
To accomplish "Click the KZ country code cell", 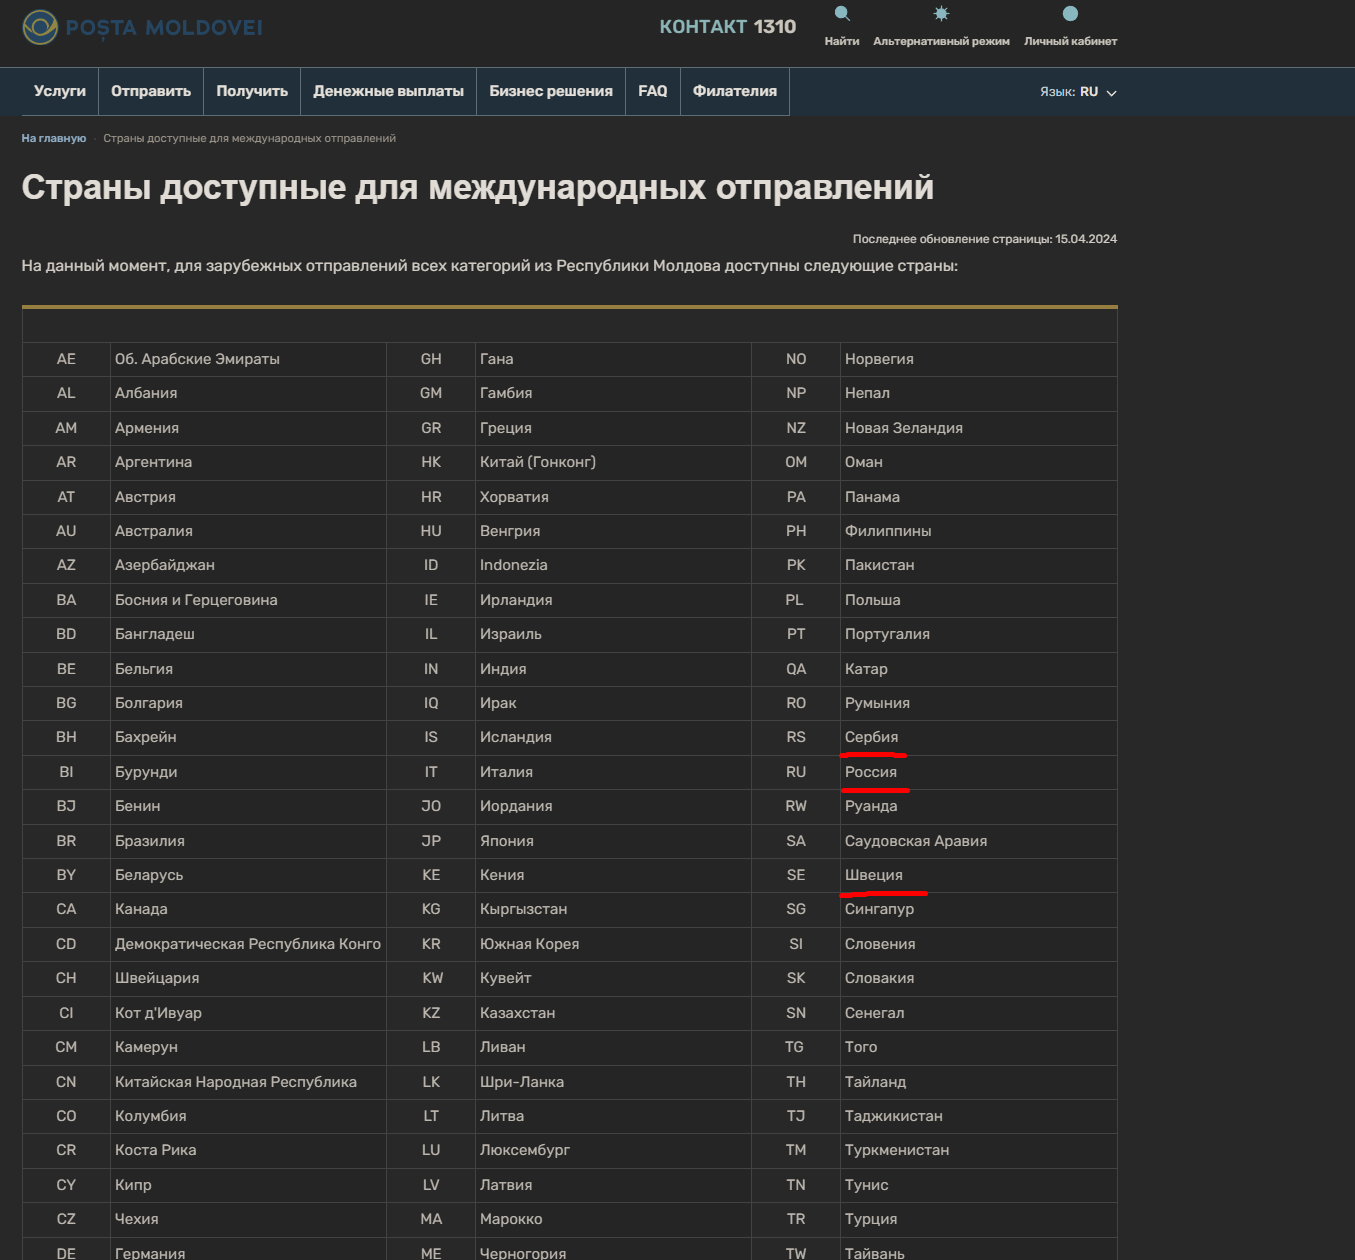I will point(431,1013).
